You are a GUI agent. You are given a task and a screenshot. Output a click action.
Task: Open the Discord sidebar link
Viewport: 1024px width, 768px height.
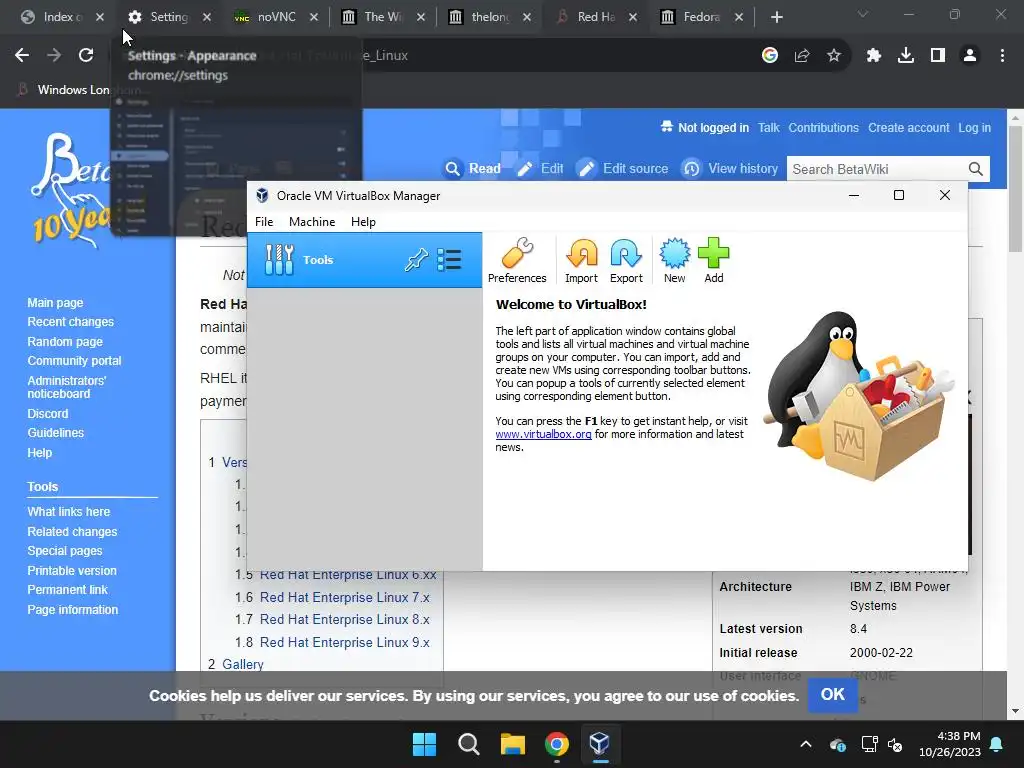(x=48, y=413)
